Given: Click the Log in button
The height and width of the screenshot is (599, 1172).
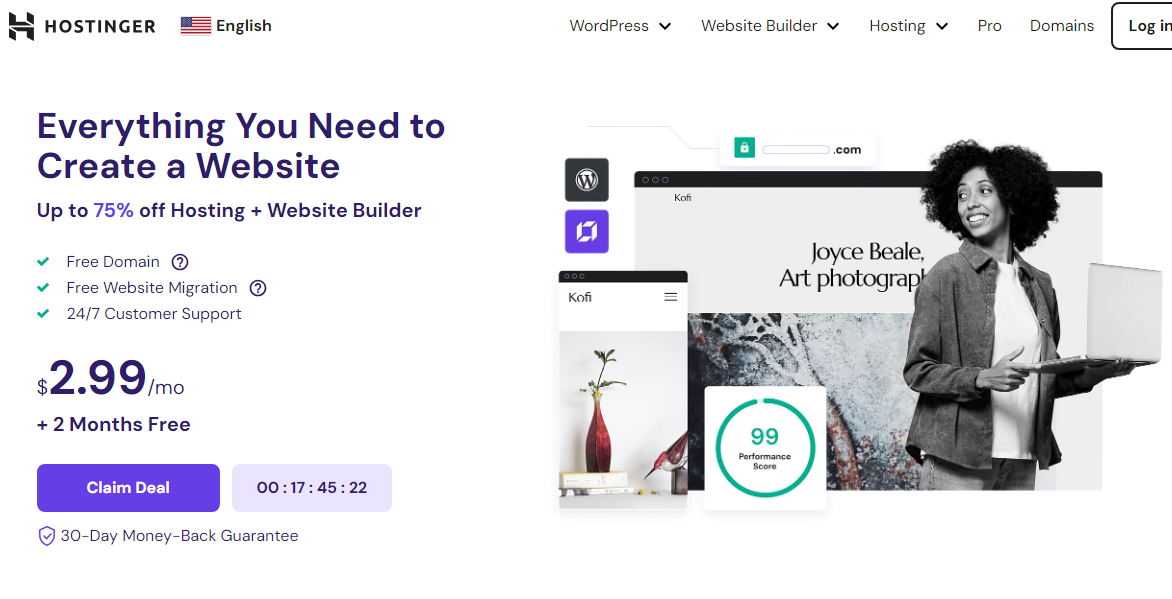Looking at the screenshot, I should point(1144,26).
